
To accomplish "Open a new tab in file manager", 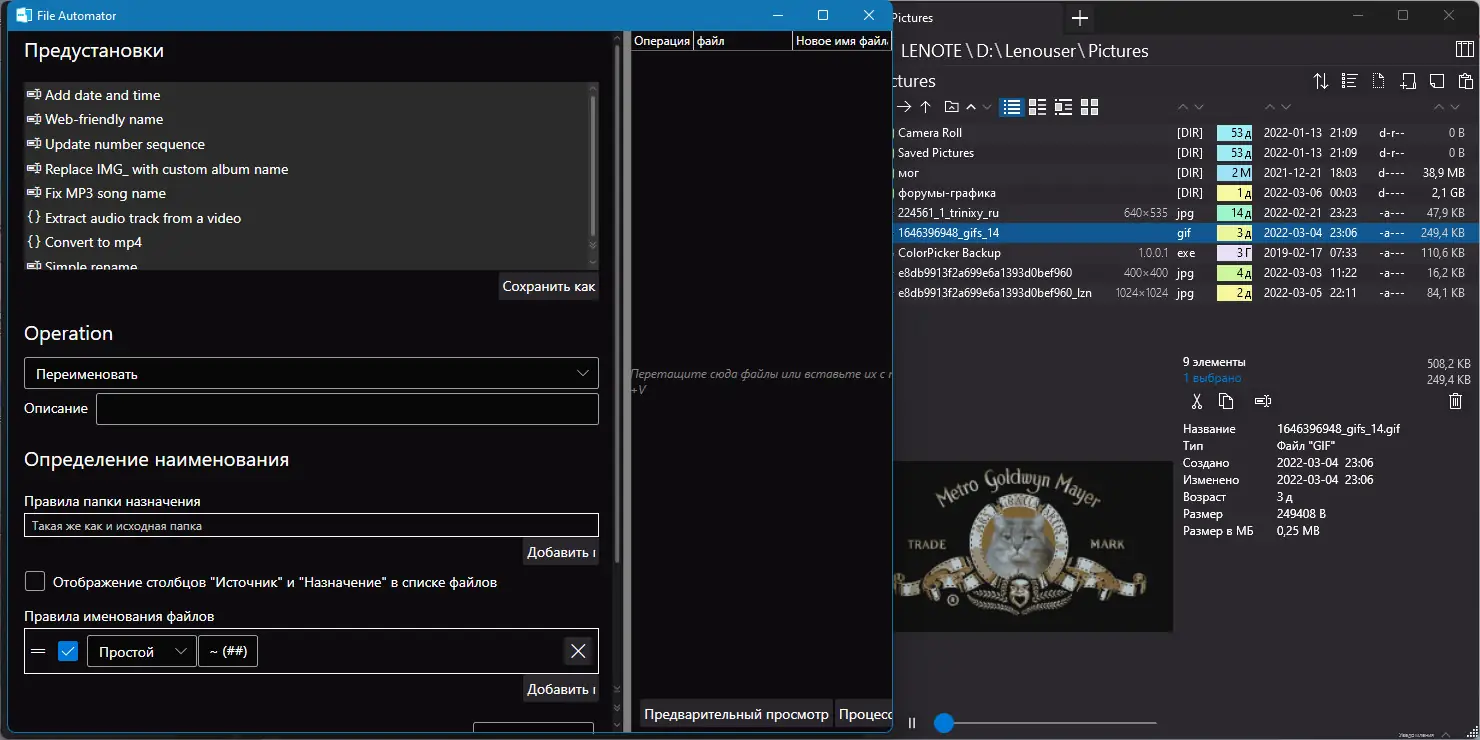I will tap(1080, 17).
